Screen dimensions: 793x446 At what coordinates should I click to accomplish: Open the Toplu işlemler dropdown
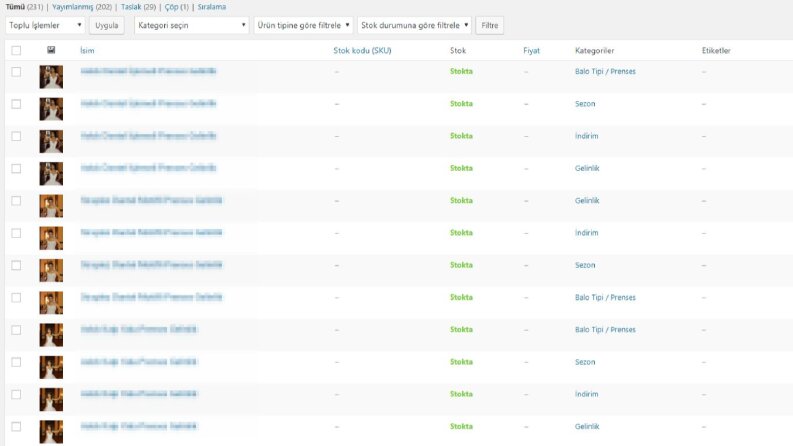point(45,25)
